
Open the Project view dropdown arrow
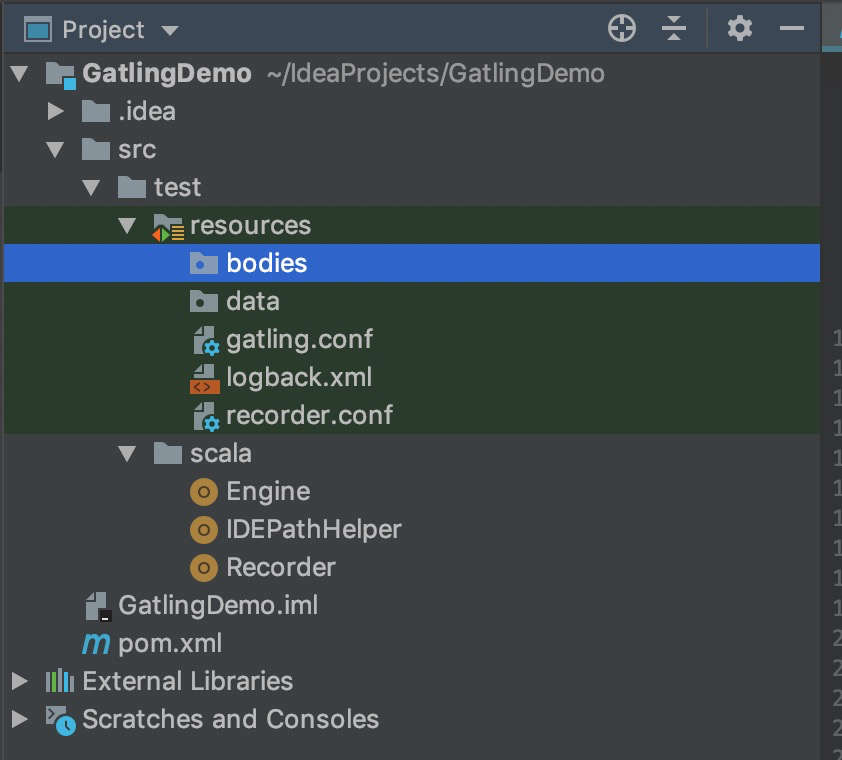[170, 31]
